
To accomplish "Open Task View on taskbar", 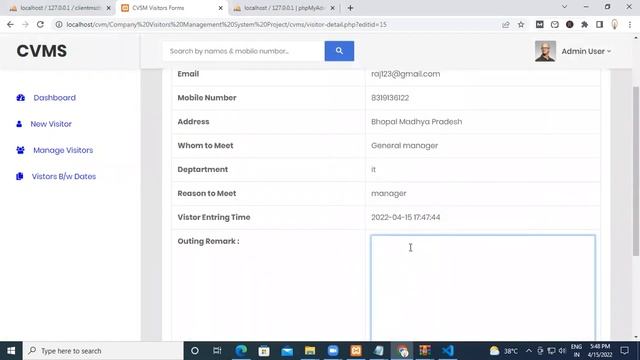I will [x=217, y=351].
